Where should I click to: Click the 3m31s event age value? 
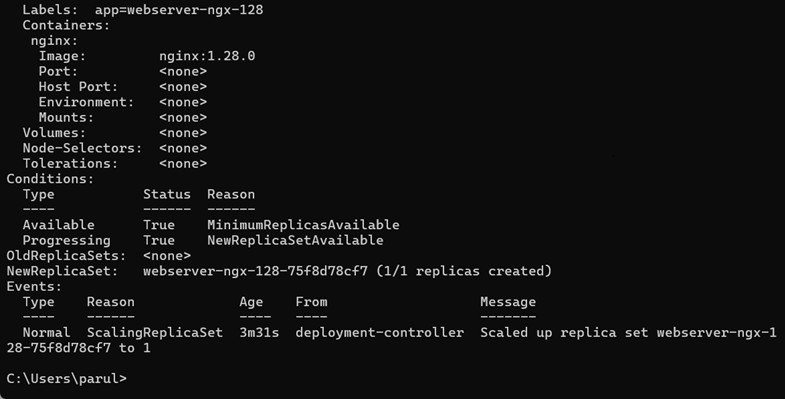[x=259, y=332]
